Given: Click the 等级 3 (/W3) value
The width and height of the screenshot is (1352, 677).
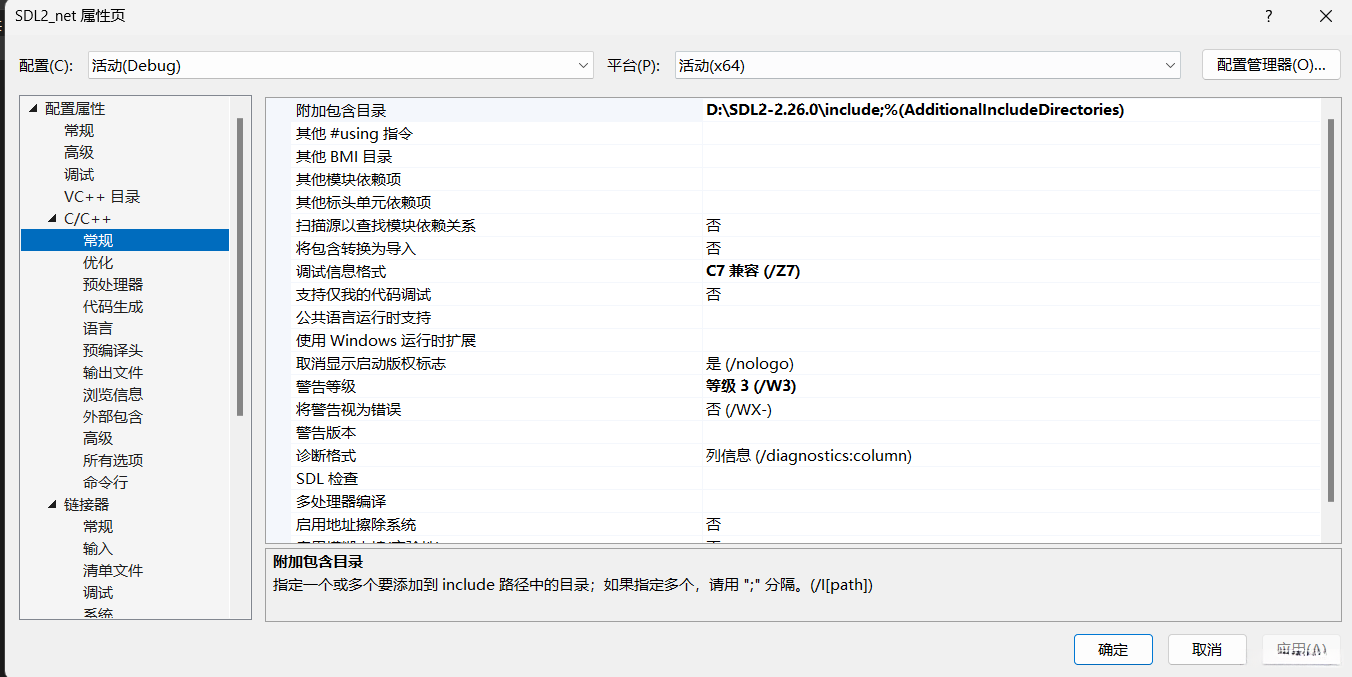Looking at the screenshot, I should (x=751, y=386).
